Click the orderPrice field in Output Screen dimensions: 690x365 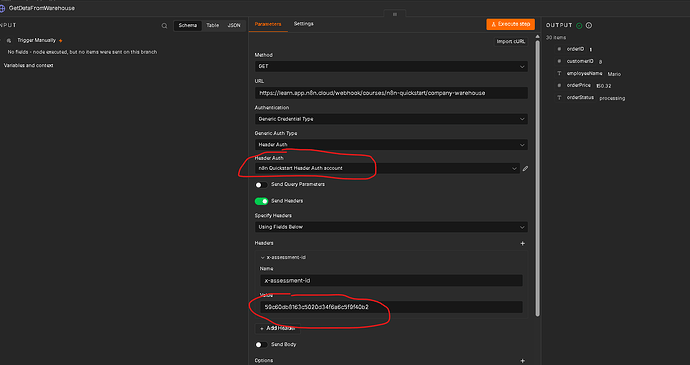[578, 85]
